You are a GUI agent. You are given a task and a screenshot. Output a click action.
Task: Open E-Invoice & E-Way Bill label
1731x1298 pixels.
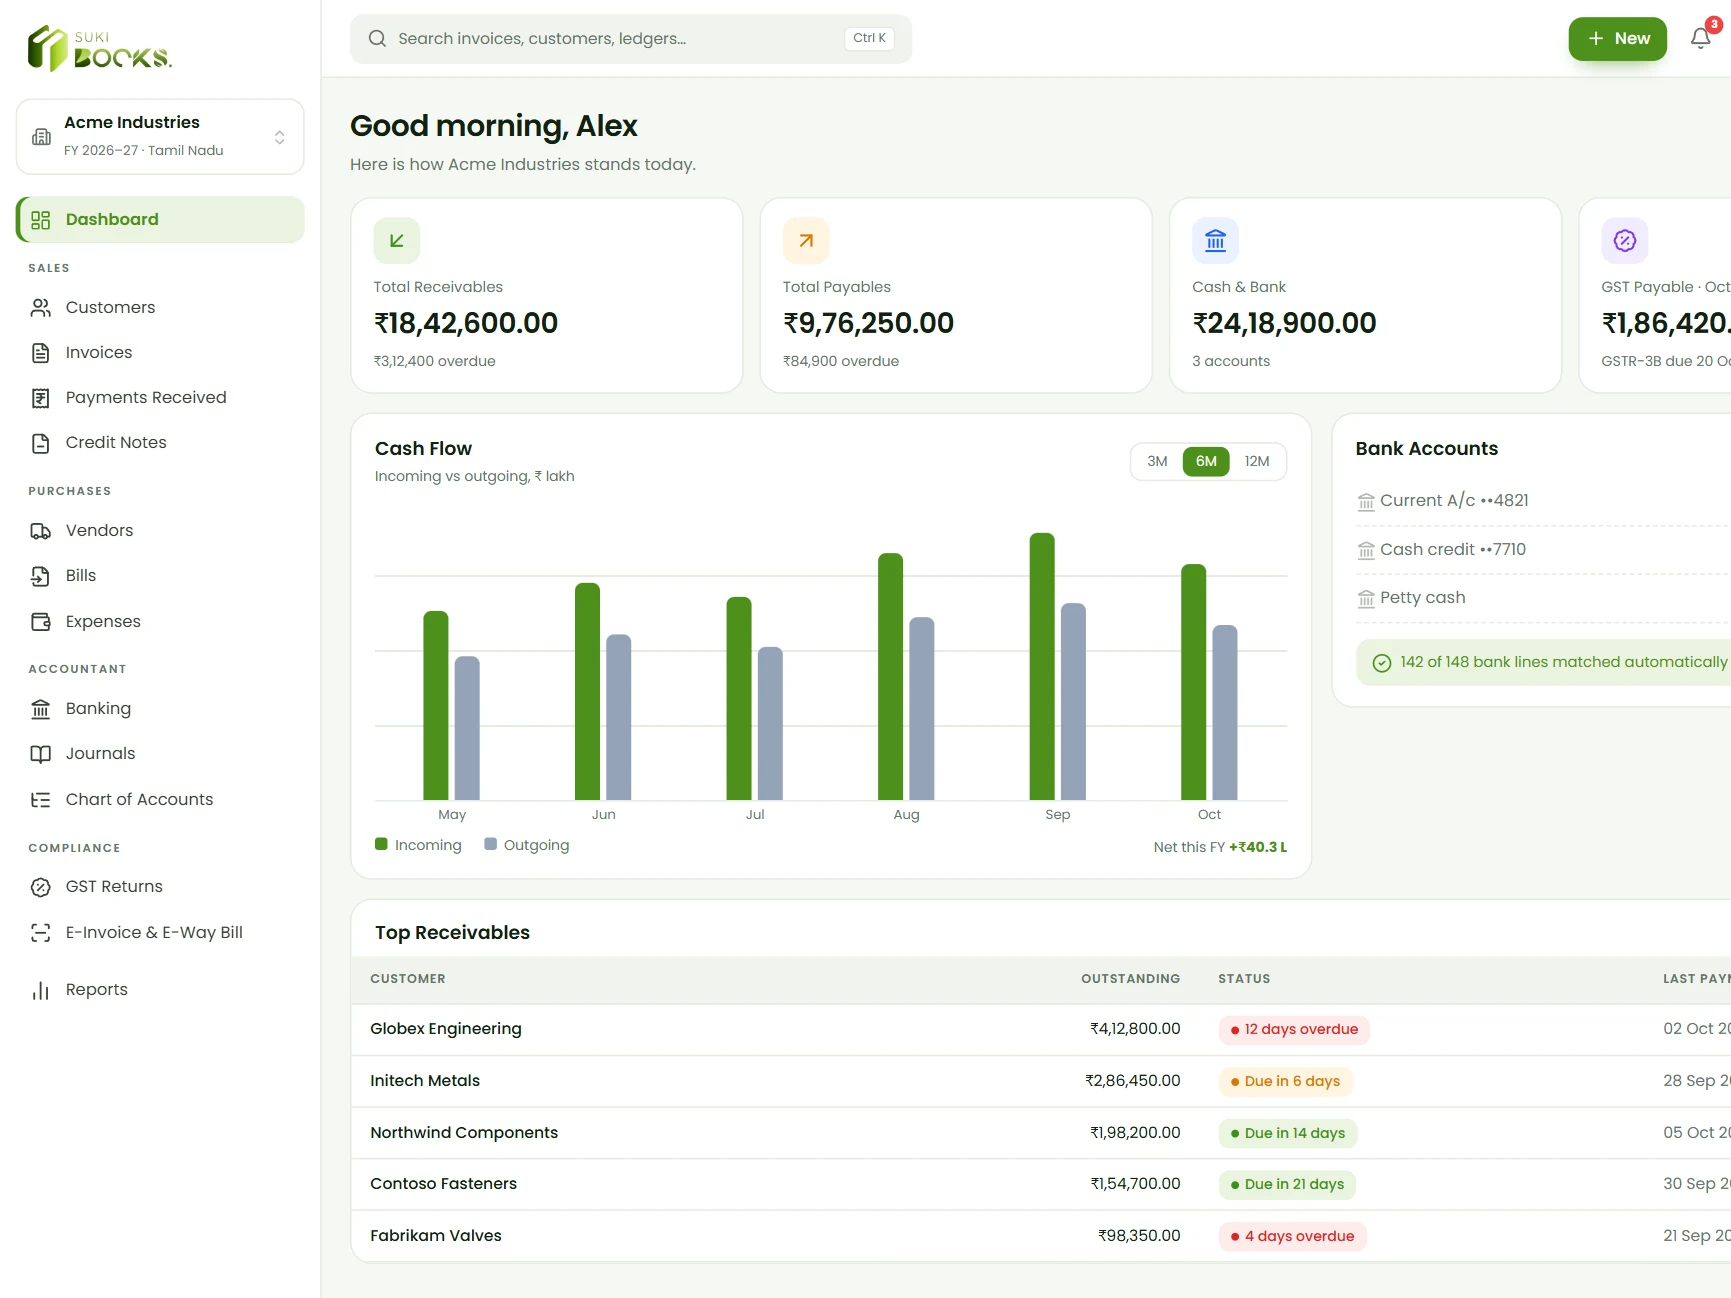[x=154, y=933]
